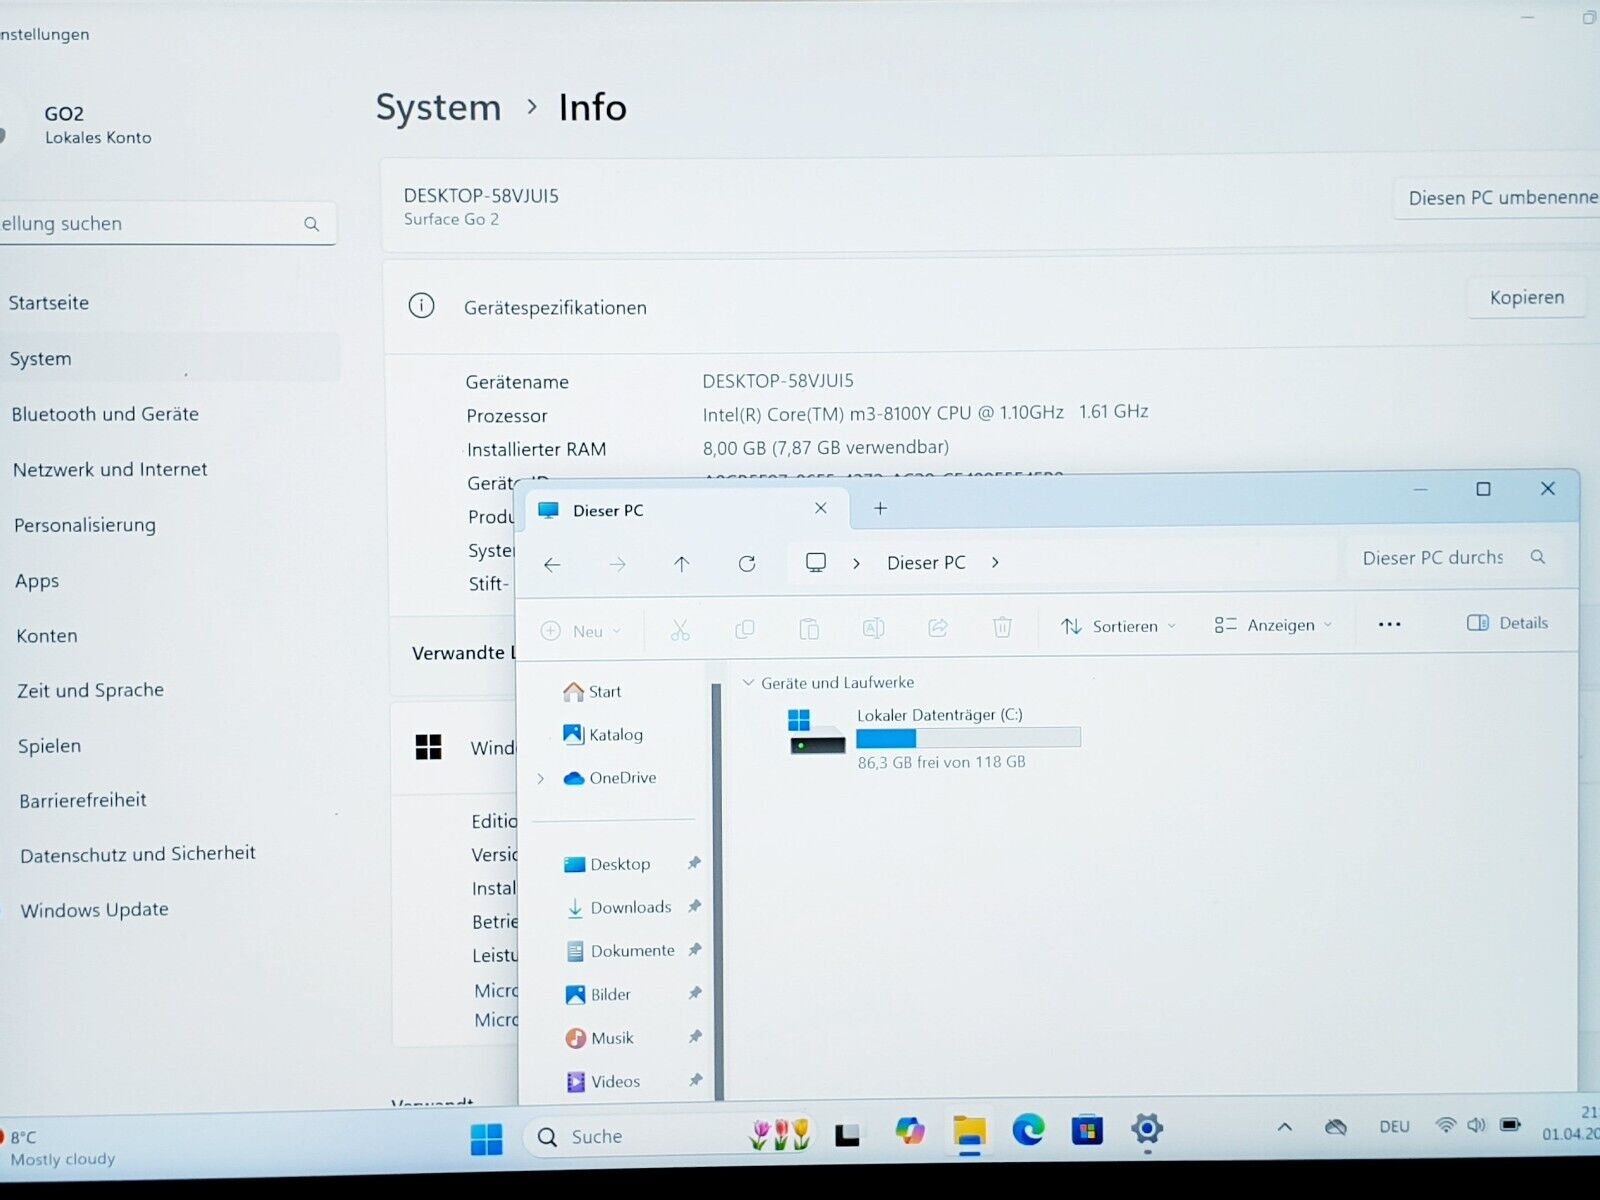Open the Anzeigen dropdown
This screenshot has height=1200, width=1600.
click(1273, 625)
